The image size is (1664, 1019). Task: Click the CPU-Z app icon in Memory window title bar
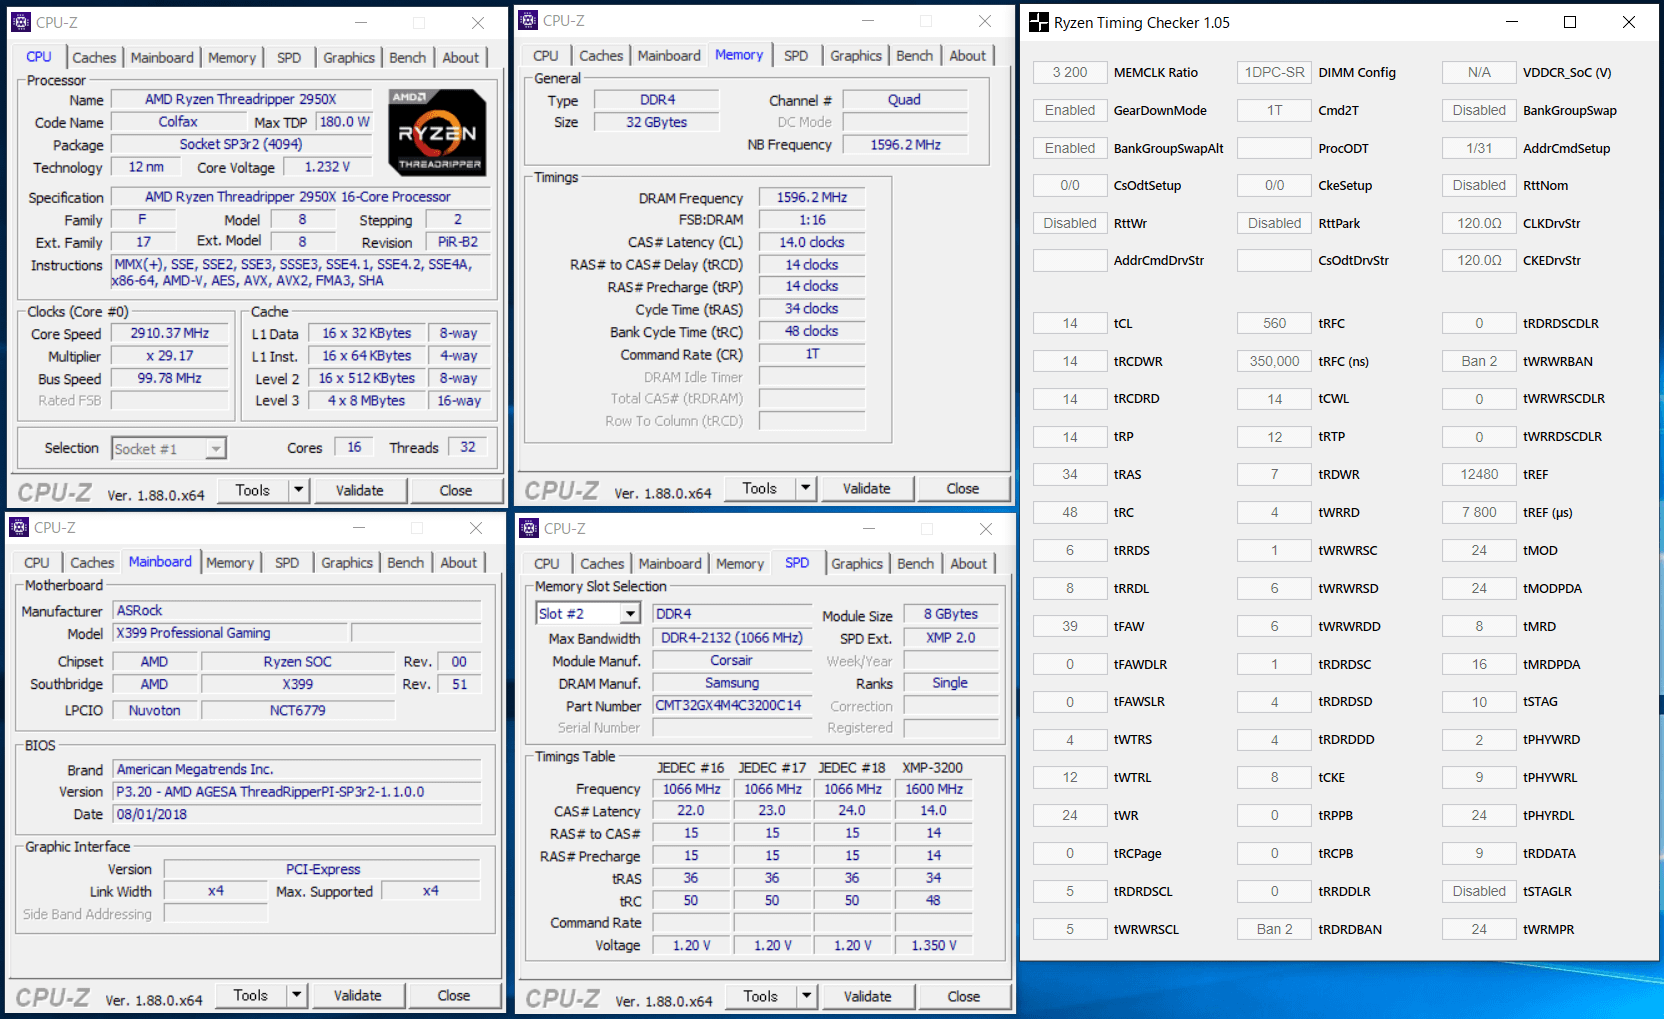click(x=528, y=20)
